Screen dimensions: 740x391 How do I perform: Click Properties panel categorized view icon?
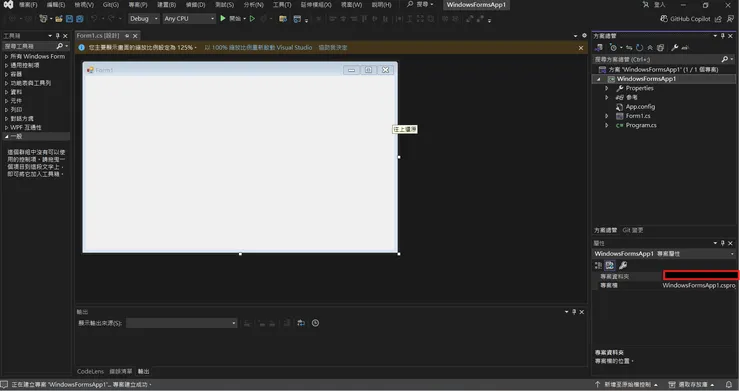pos(598,265)
